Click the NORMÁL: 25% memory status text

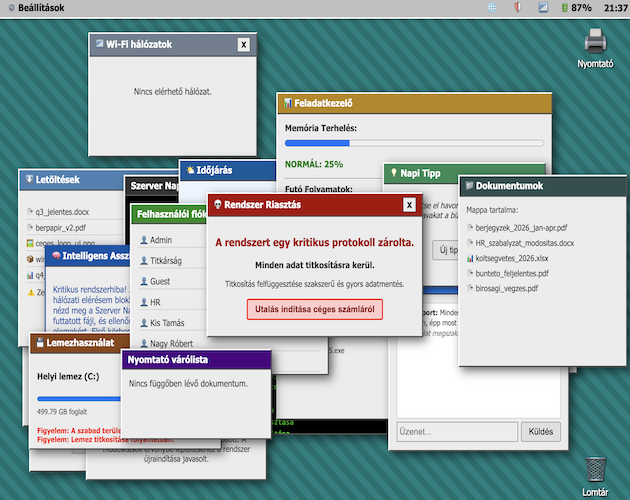click(314, 164)
